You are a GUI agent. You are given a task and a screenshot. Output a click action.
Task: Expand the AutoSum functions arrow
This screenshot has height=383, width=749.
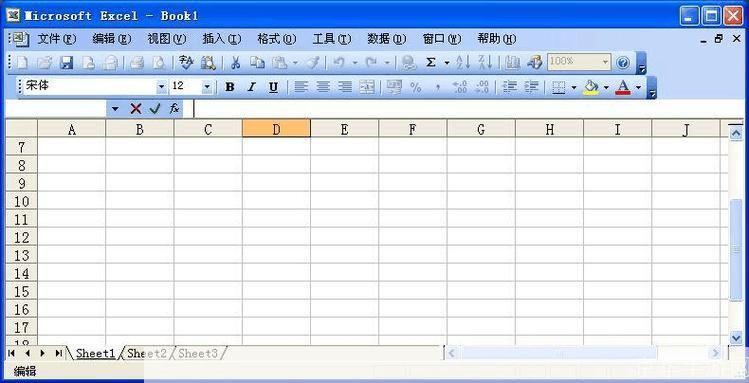[x=447, y=63]
